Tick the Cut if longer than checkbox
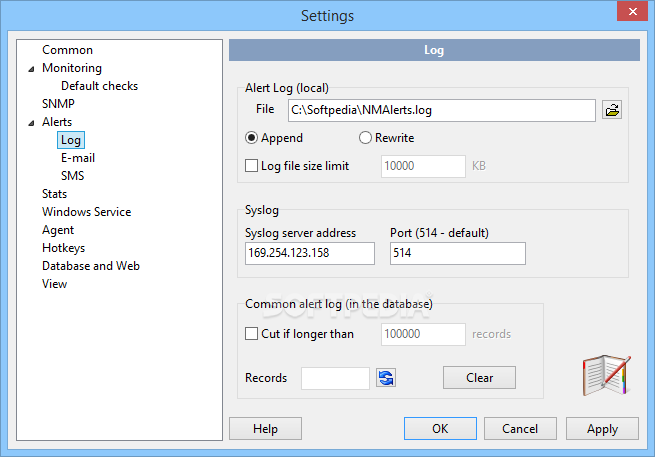655x457 pixels. pyautogui.click(x=251, y=334)
